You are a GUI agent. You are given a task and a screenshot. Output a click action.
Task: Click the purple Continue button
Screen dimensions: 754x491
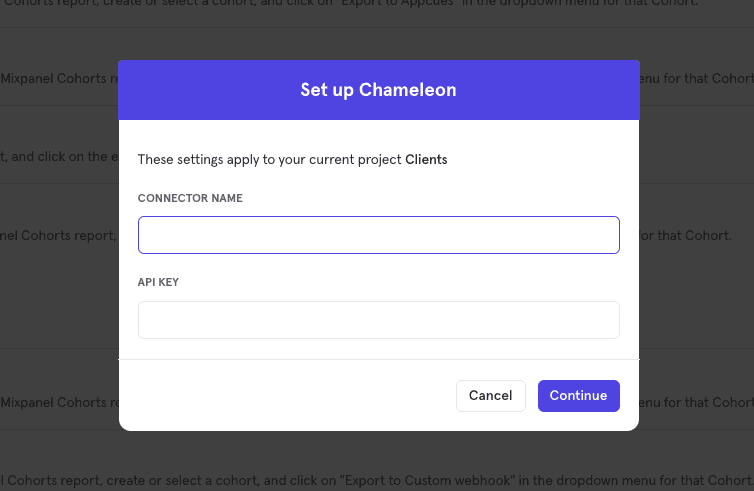pyautogui.click(x=578, y=396)
